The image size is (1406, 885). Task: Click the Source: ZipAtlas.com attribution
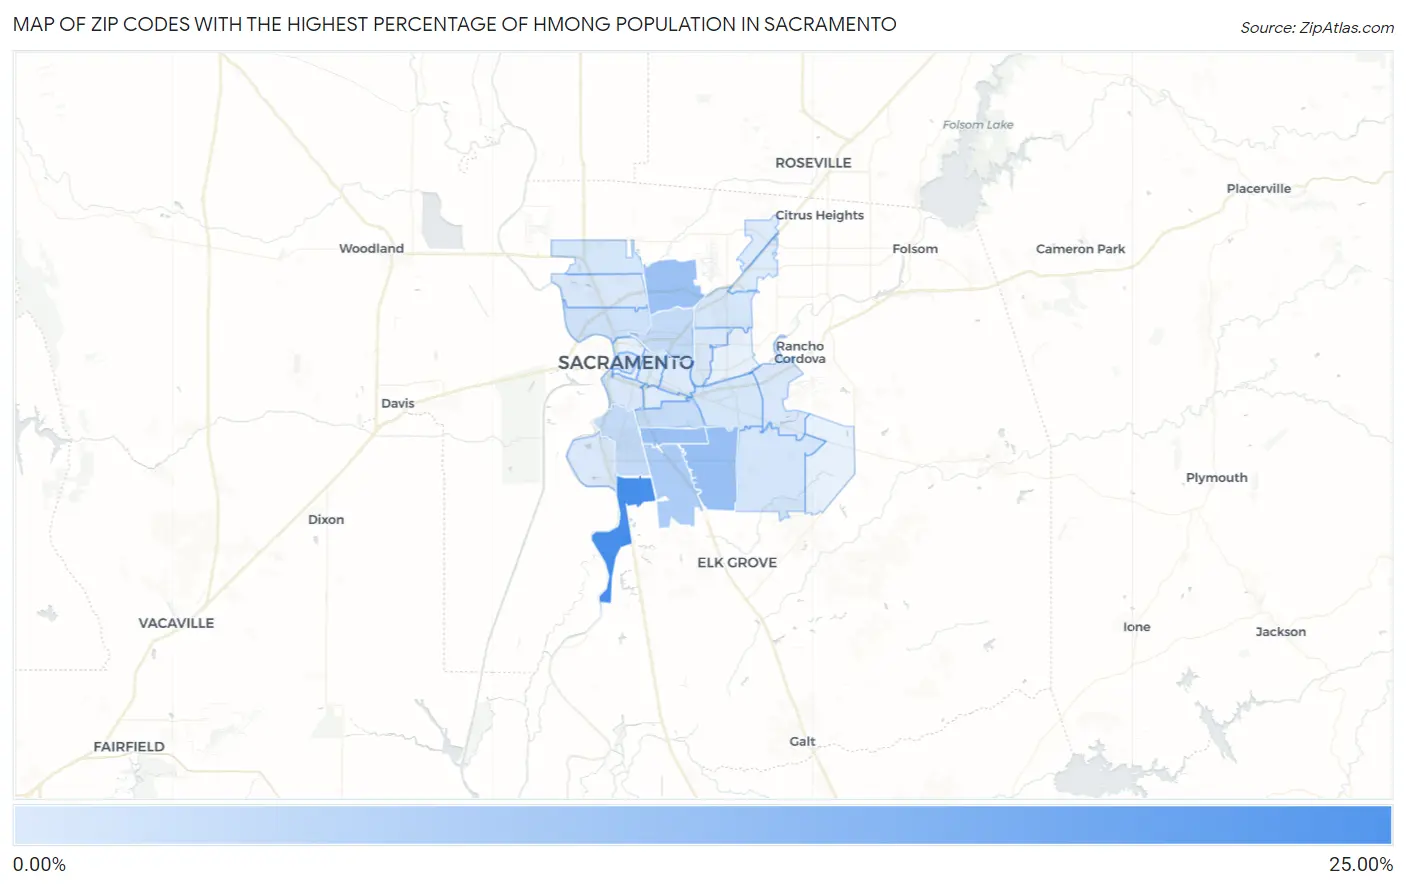(1317, 28)
